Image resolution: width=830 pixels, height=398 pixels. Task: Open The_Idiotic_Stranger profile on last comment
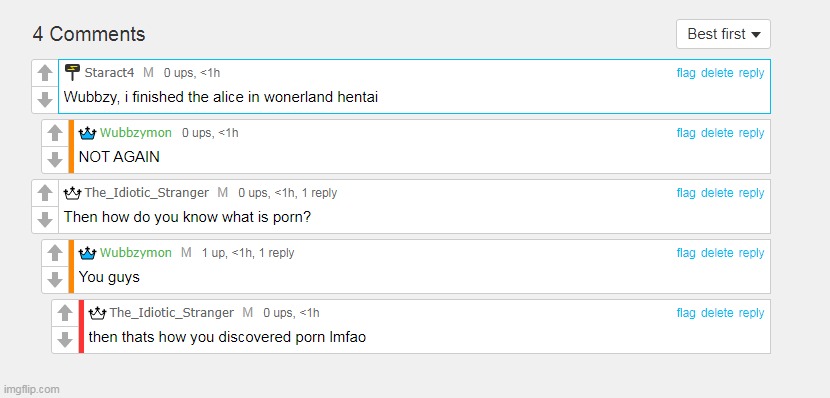(x=172, y=313)
